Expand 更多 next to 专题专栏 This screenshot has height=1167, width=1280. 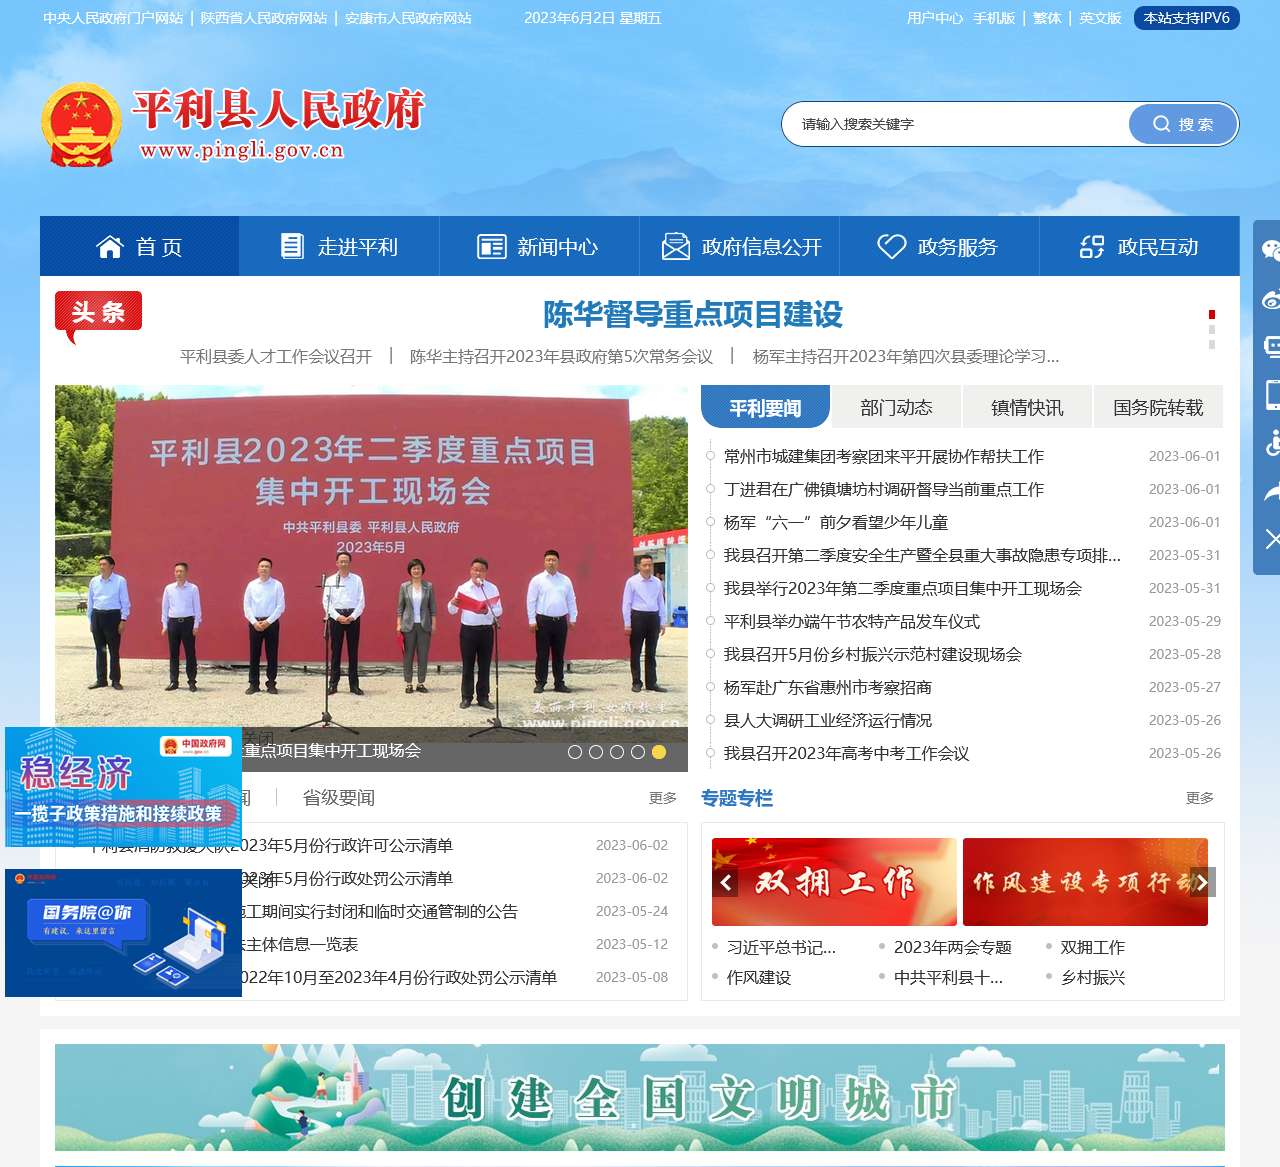coord(1198,798)
